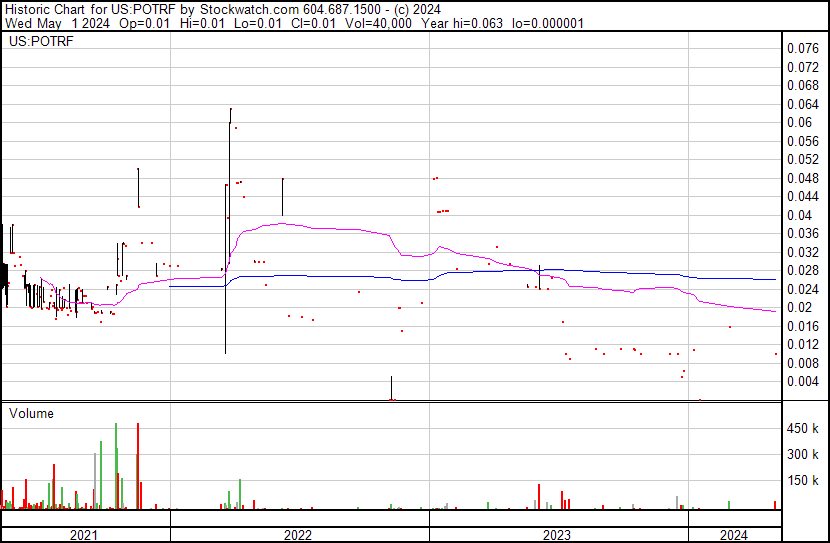This screenshot has width=830, height=543.
Task: Click the Cl=0.01 close price in header
Action: click(313, 23)
